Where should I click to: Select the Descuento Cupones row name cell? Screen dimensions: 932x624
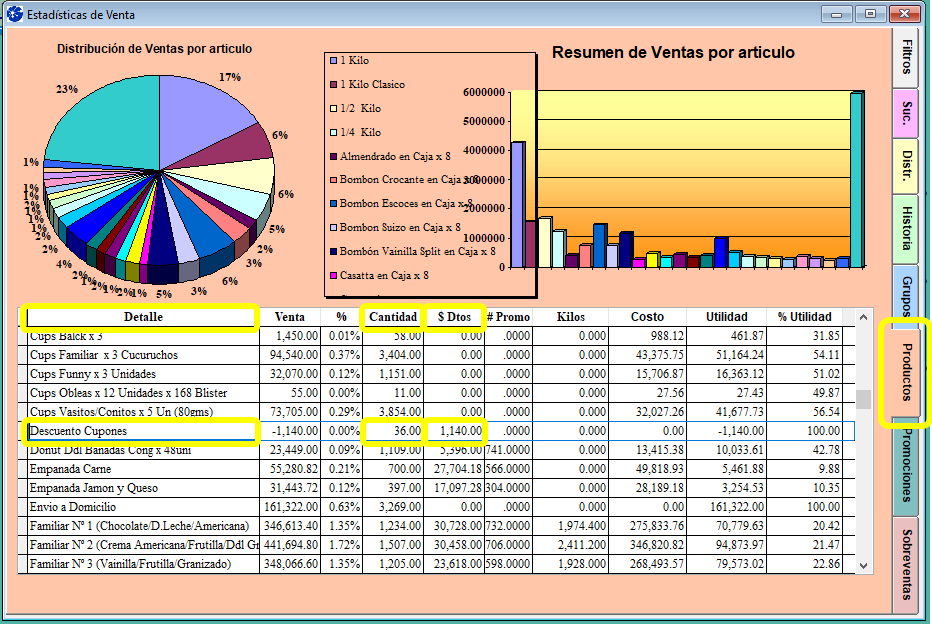(139, 431)
